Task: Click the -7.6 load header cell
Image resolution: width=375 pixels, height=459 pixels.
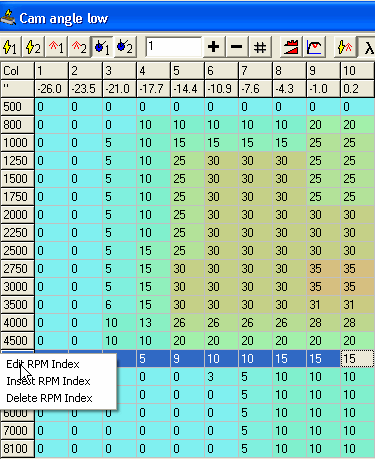Action: (255, 89)
